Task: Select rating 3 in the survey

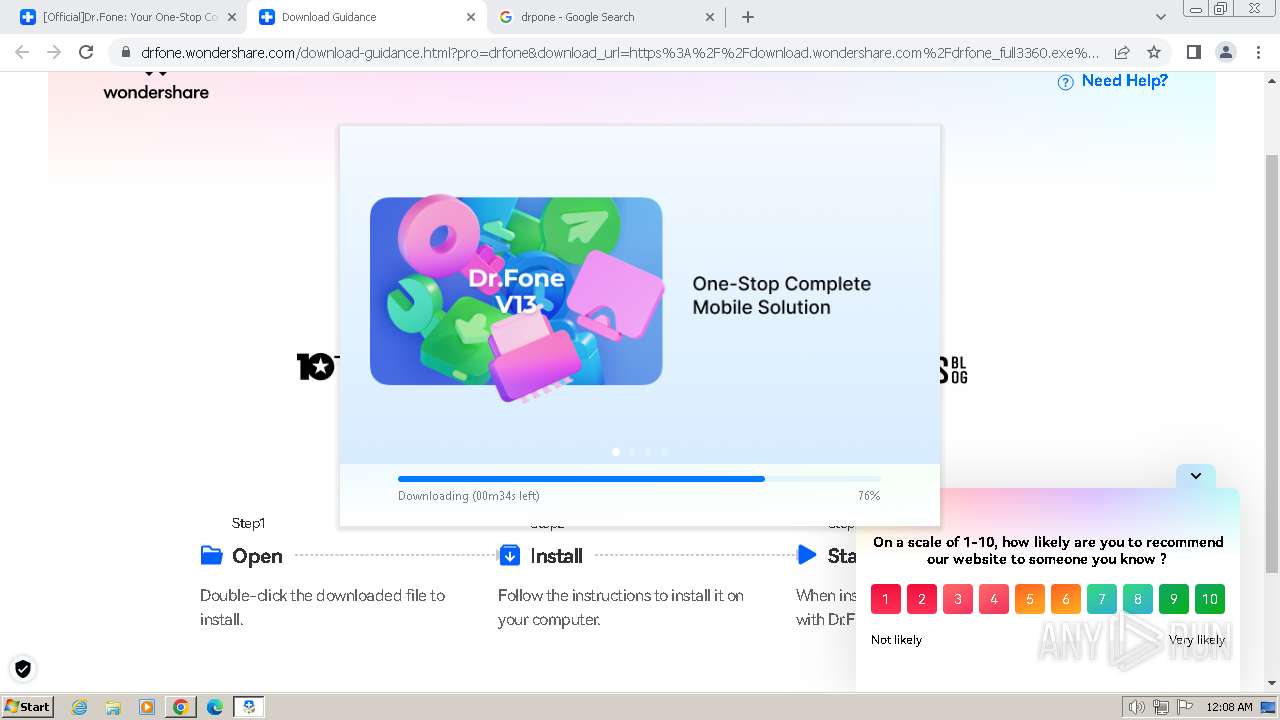Action: coord(958,599)
